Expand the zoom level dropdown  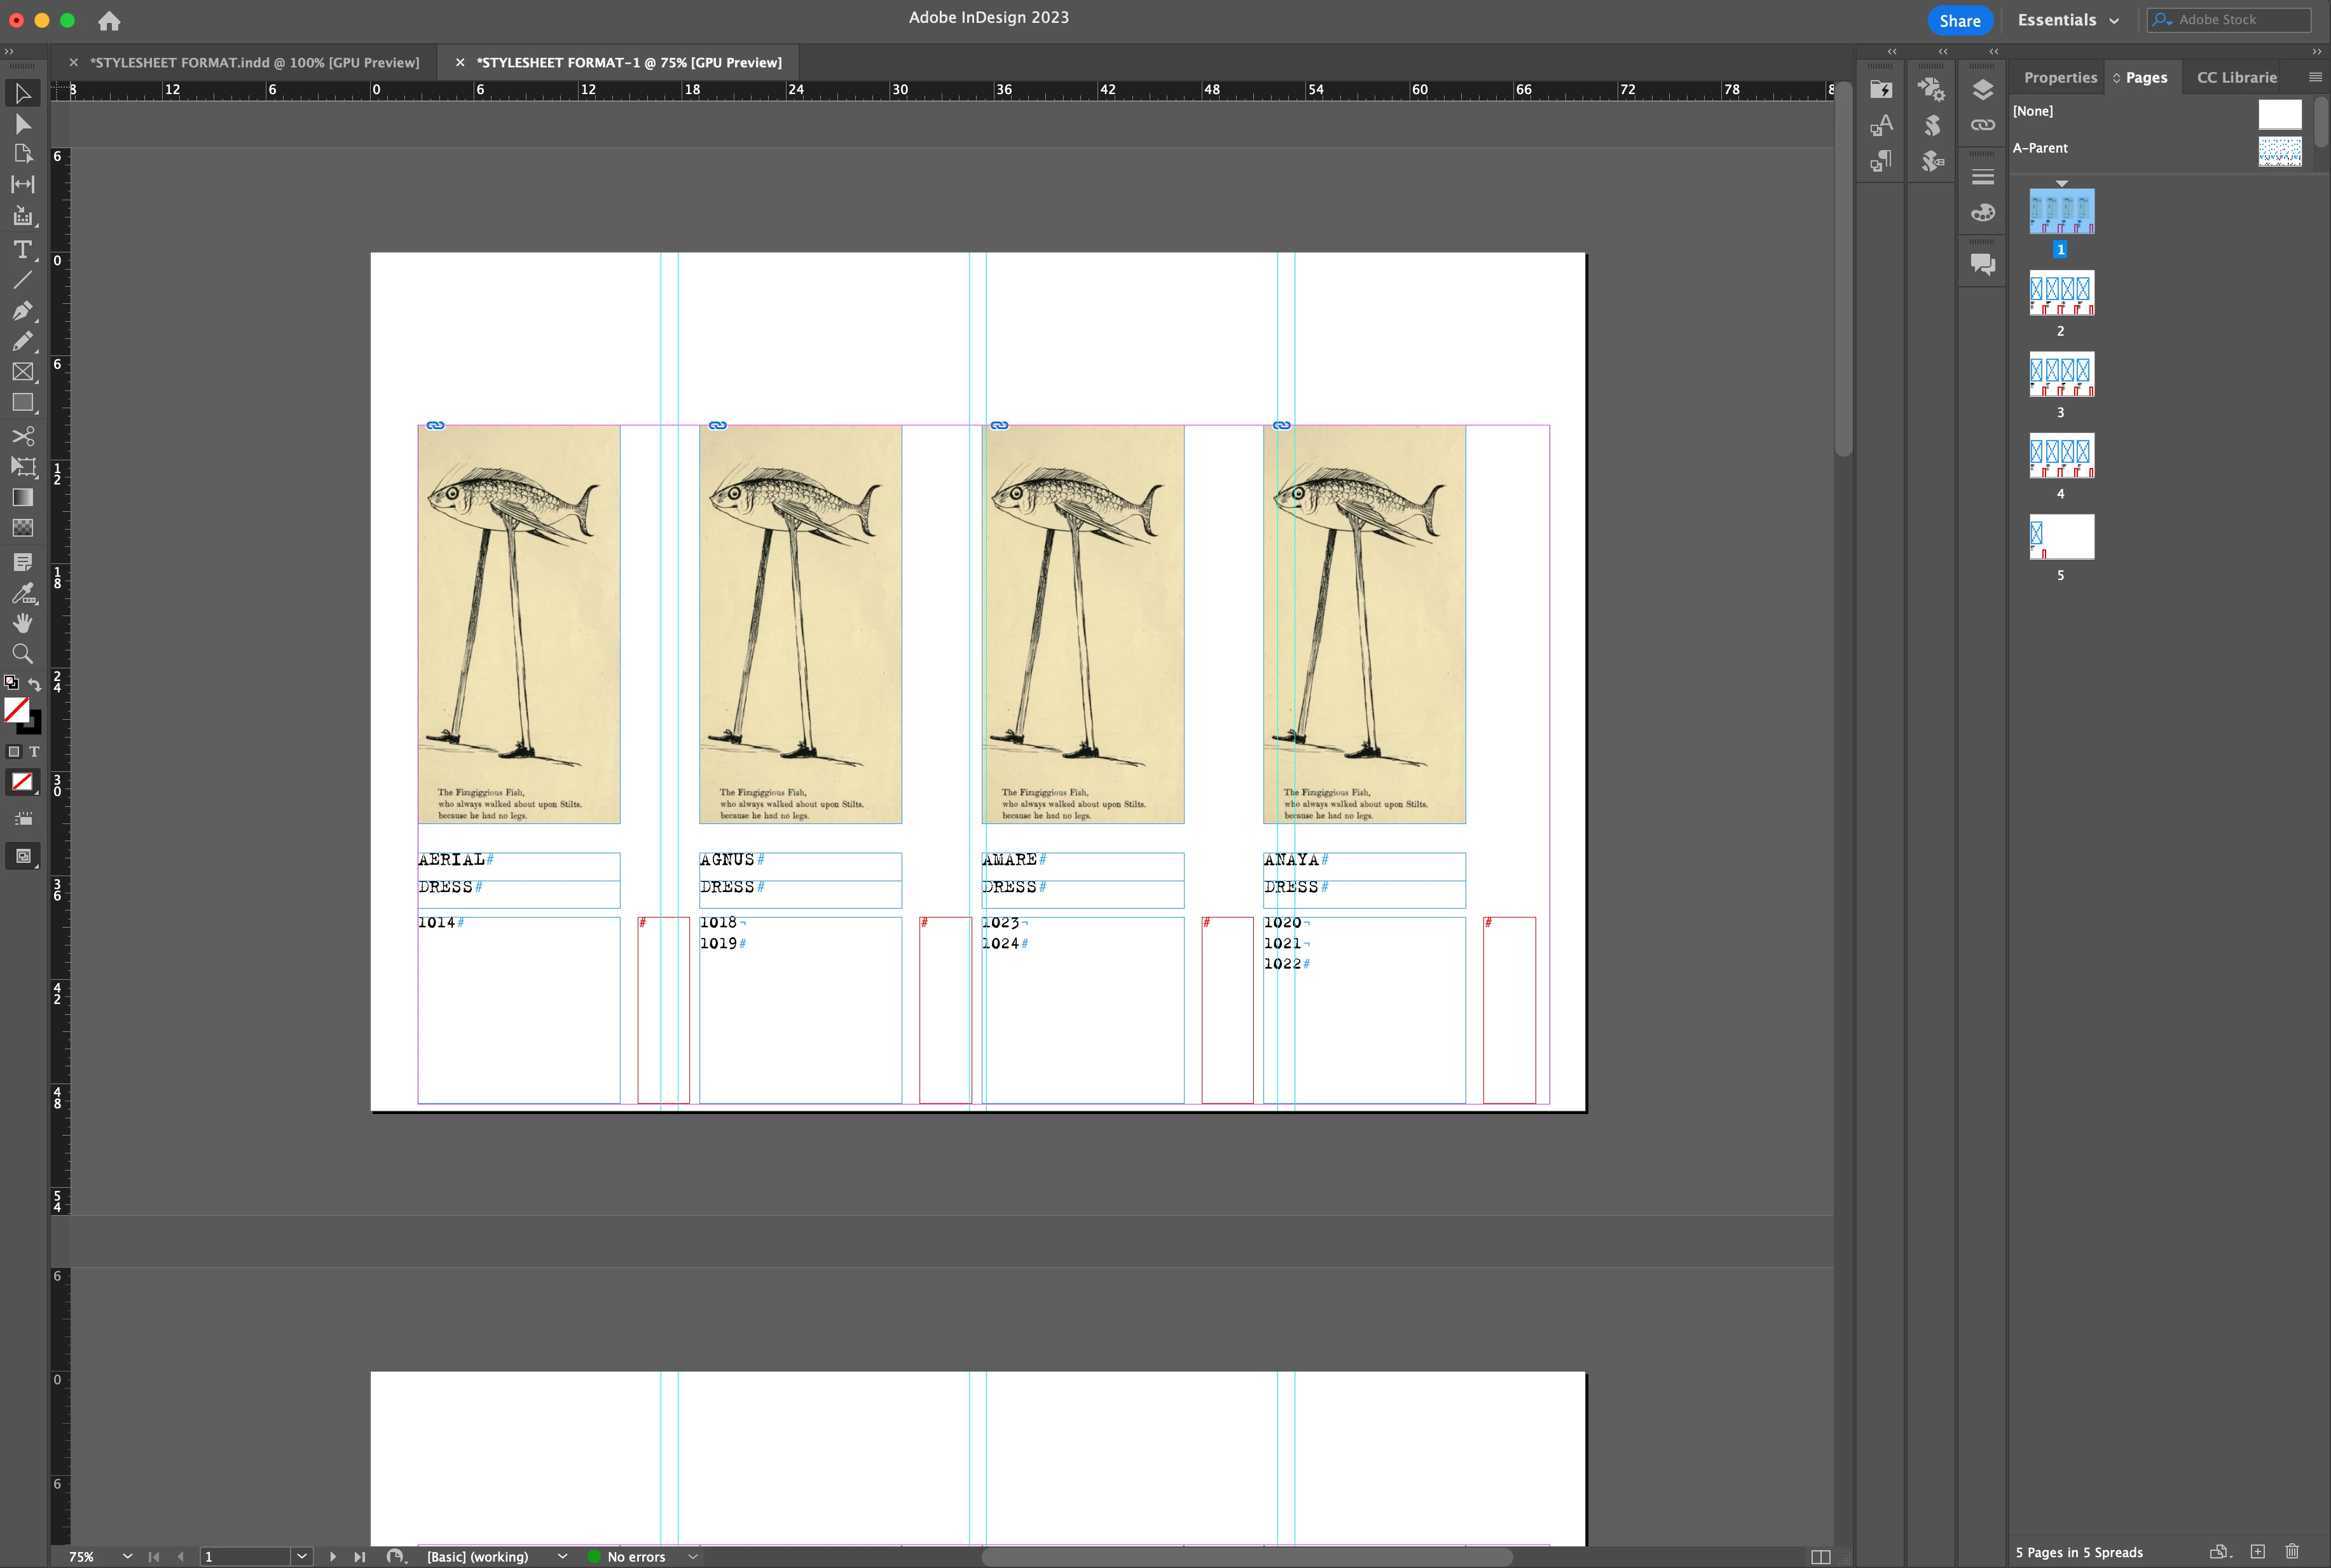pos(127,1556)
